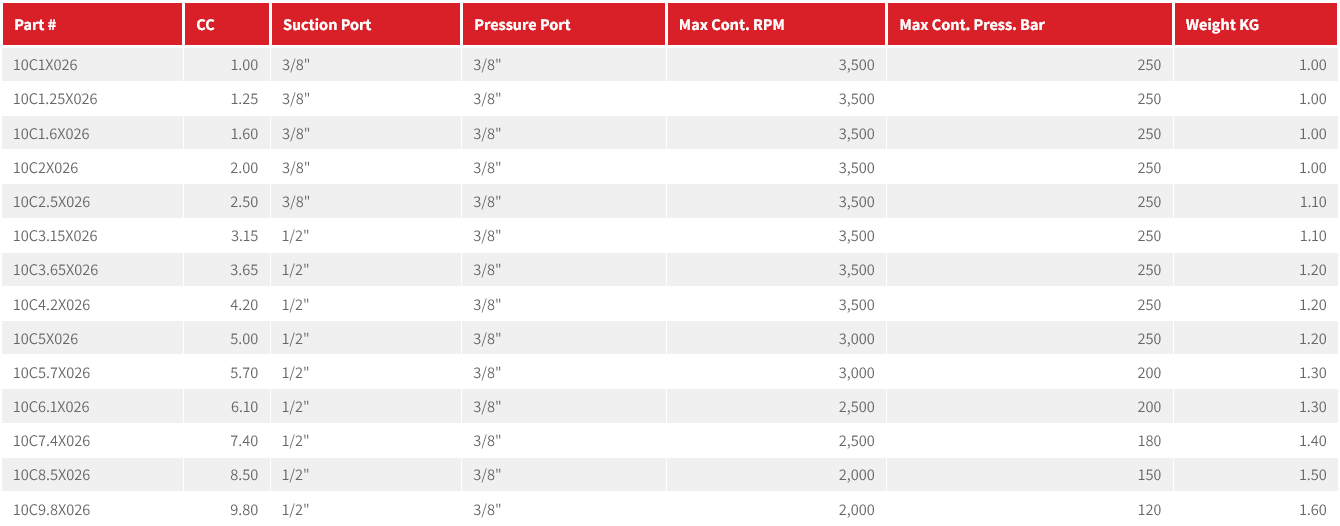Click part number 10C9.8X026
The width and height of the screenshot is (1340, 526).
(x=51, y=510)
